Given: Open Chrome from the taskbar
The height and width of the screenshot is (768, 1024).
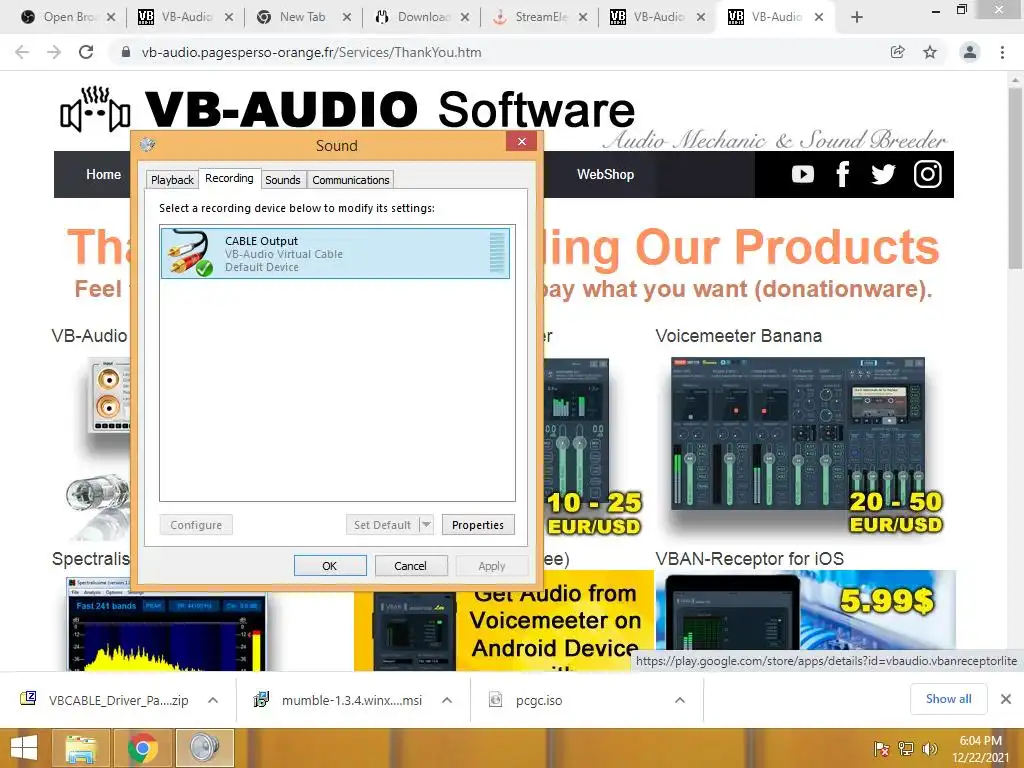Looking at the screenshot, I should click(x=142, y=748).
